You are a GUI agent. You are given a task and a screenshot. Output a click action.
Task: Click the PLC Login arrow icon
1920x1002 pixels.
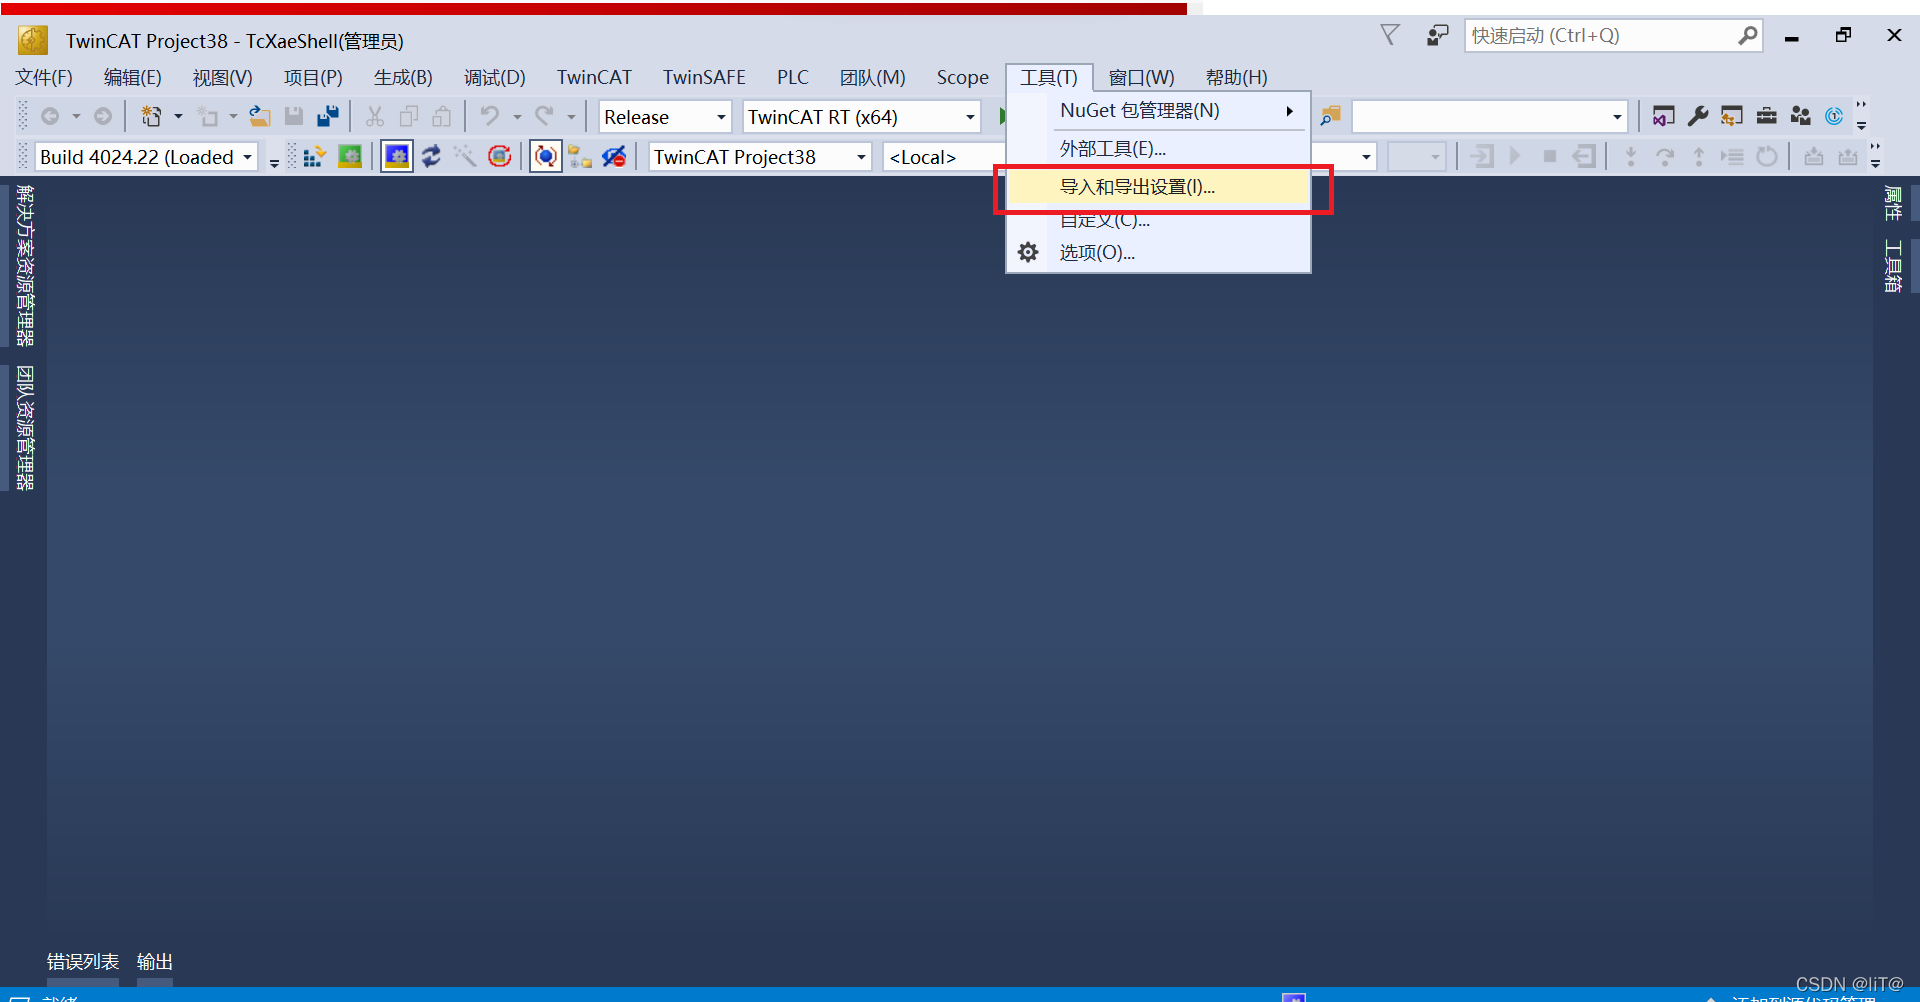(1483, 157)
